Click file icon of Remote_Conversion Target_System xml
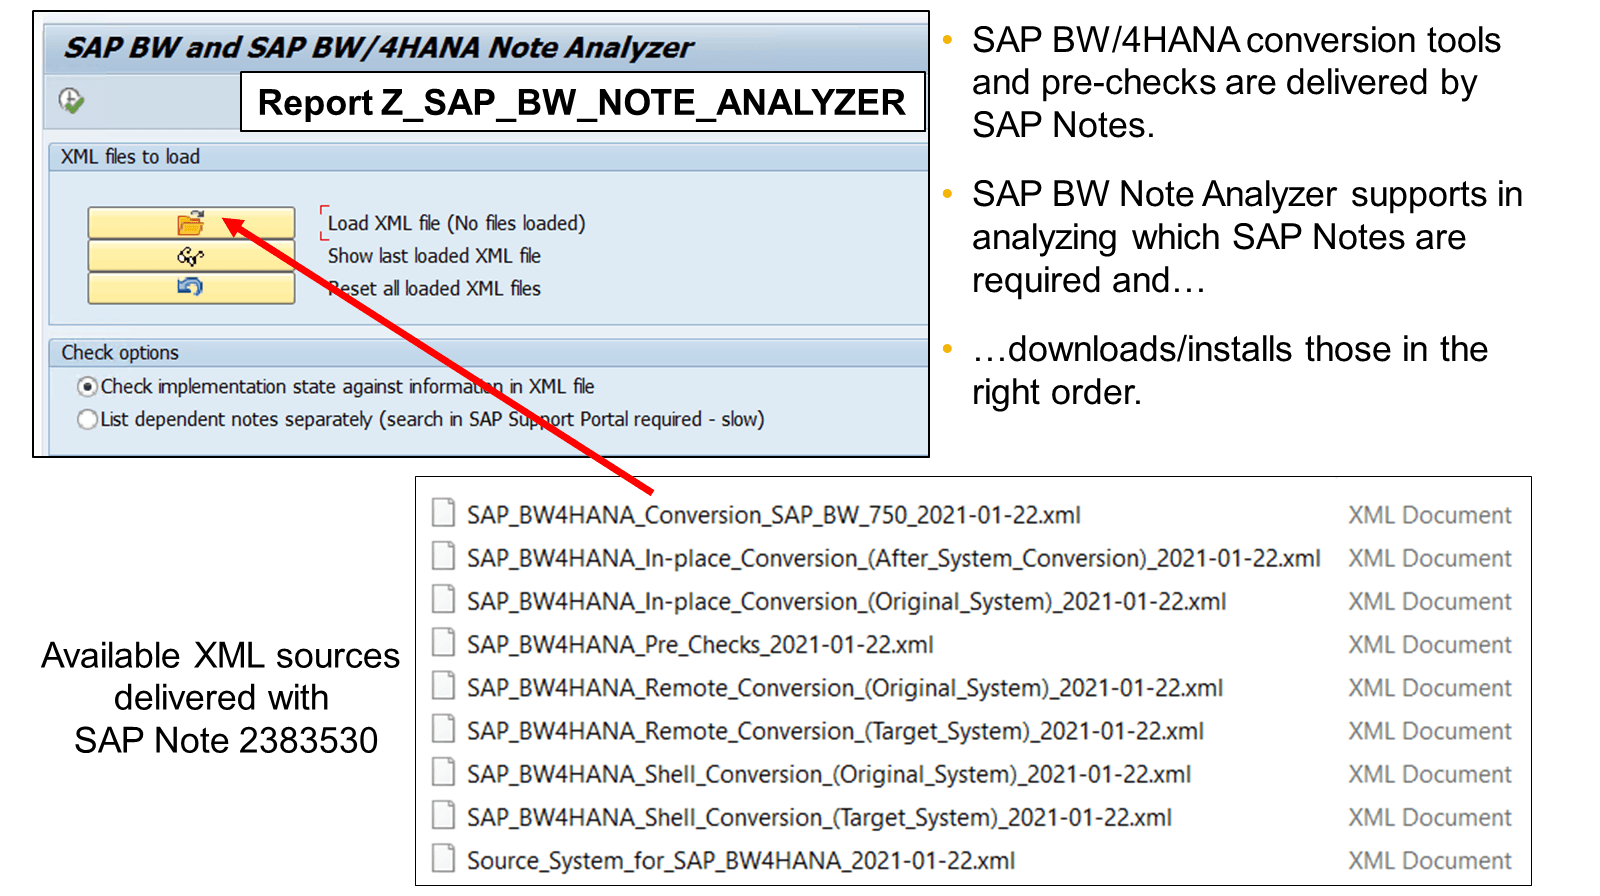This screenshot has height=896, width=1600. coord(443,729)
